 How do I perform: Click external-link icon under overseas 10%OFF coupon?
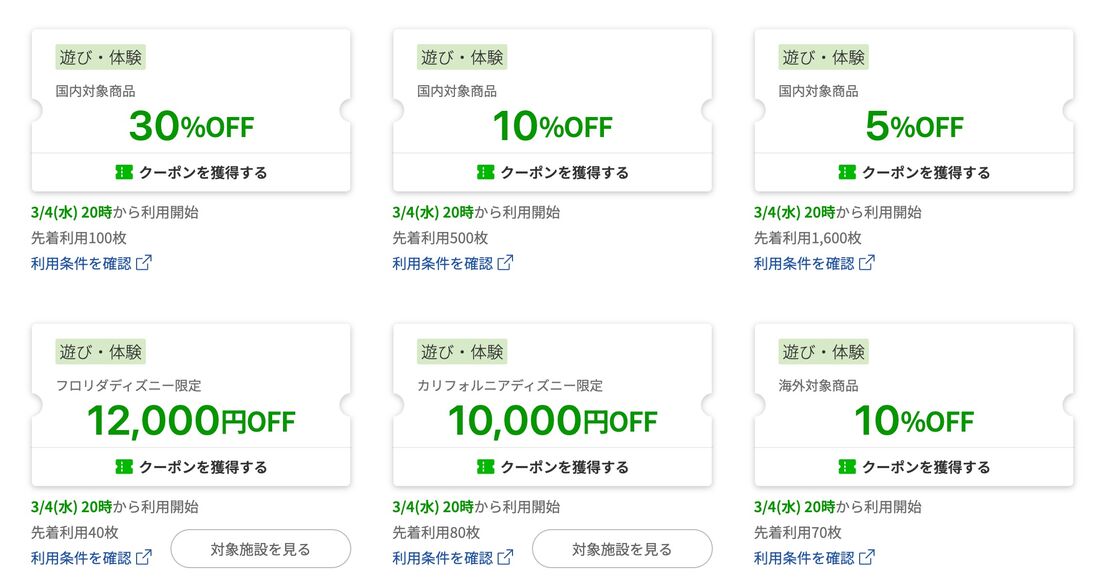pyautogui.click(x=867, y=557)
